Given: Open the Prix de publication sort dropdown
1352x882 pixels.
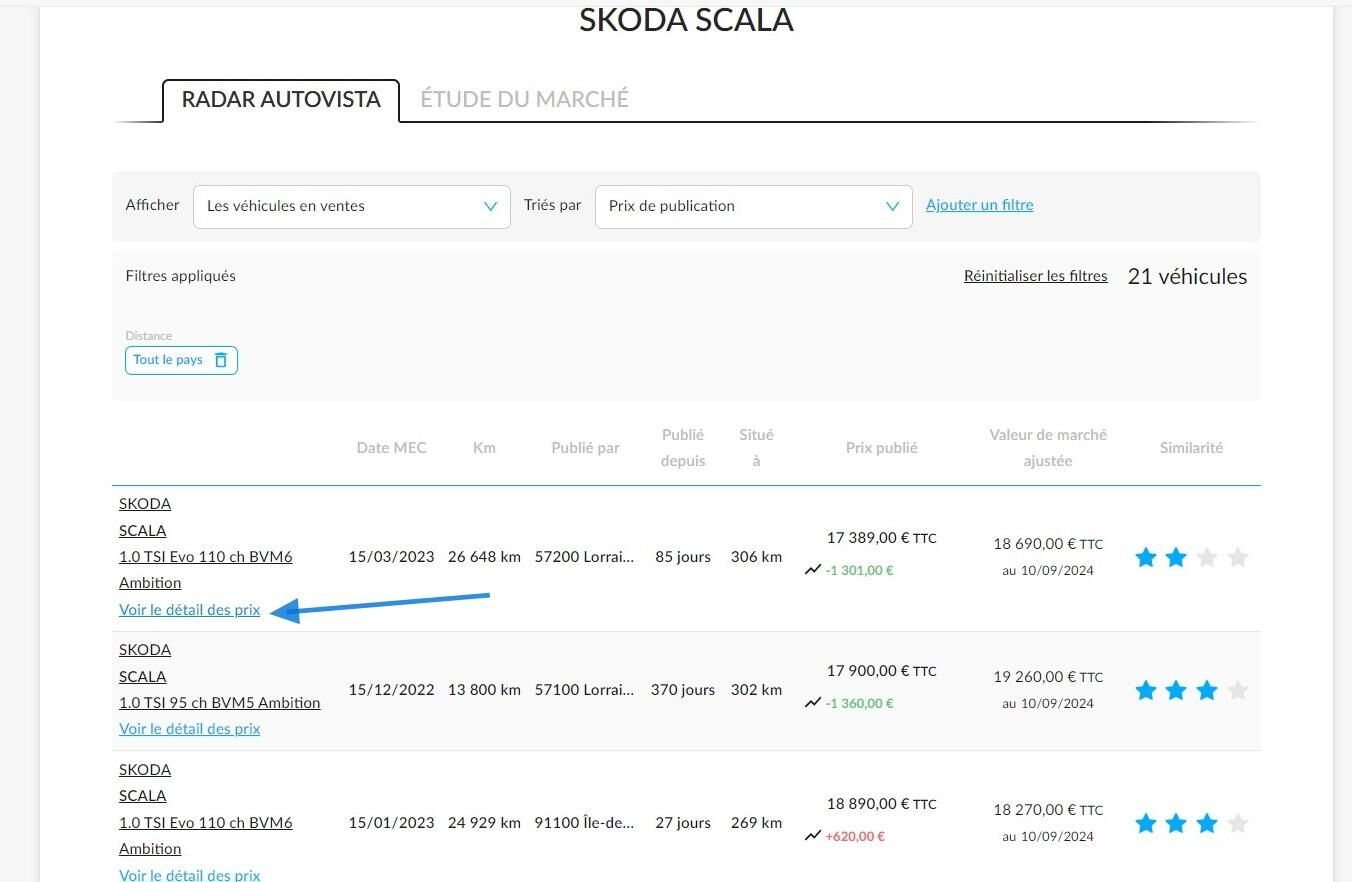Looking at the screenshot, I should (754, 206).
